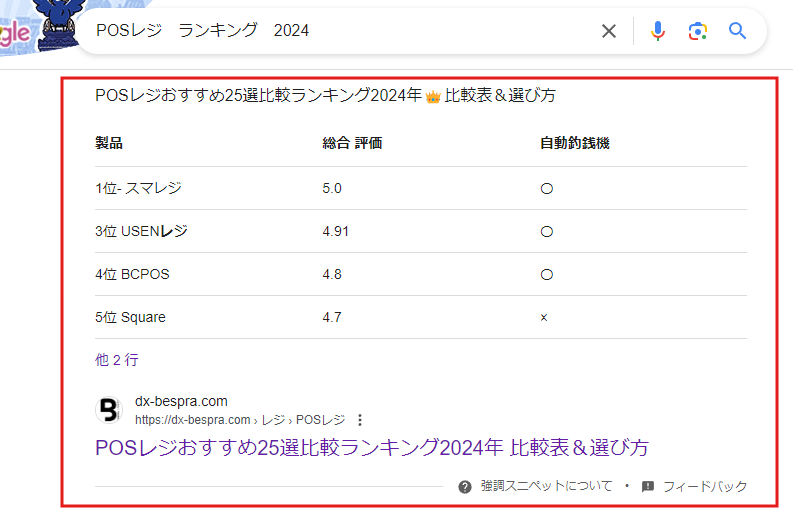
Task: Click the https://dx-bespra.com breadcrumb URL
Action: 192,420
